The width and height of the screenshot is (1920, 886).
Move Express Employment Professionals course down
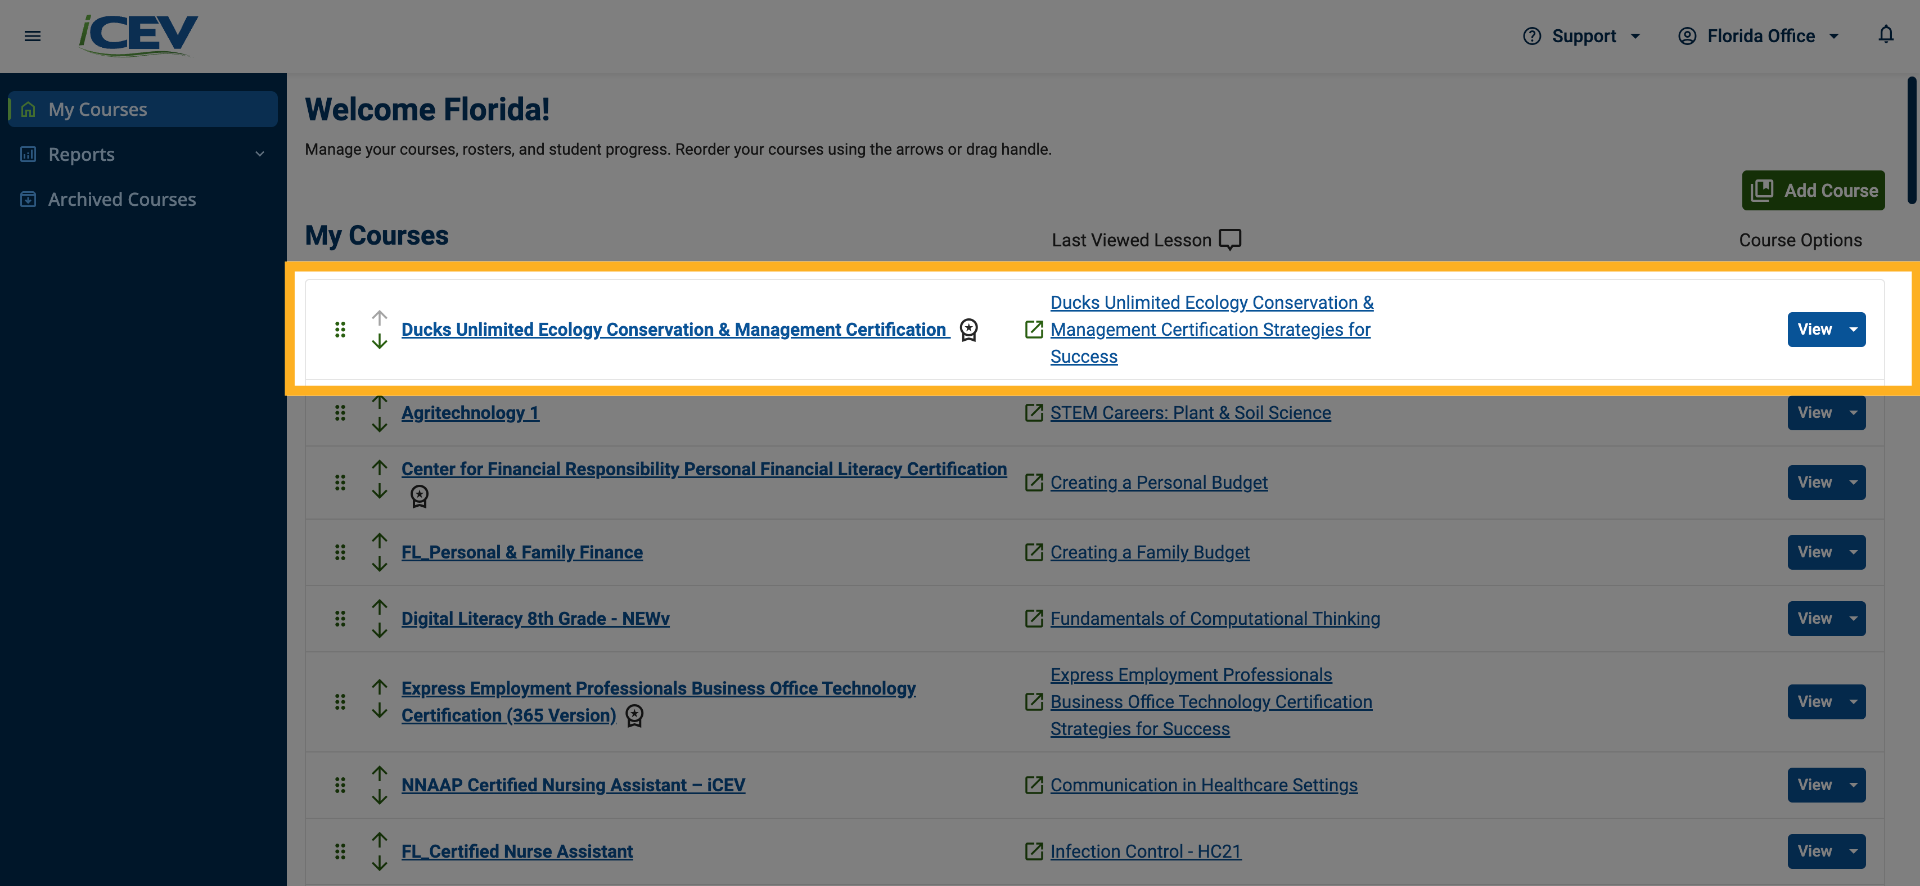pos(379,711)
